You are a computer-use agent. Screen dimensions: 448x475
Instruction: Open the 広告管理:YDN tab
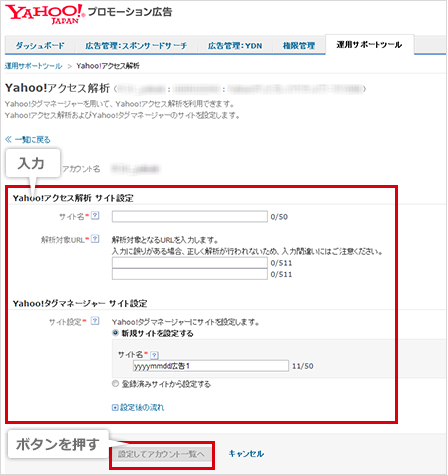click(235, 46)
